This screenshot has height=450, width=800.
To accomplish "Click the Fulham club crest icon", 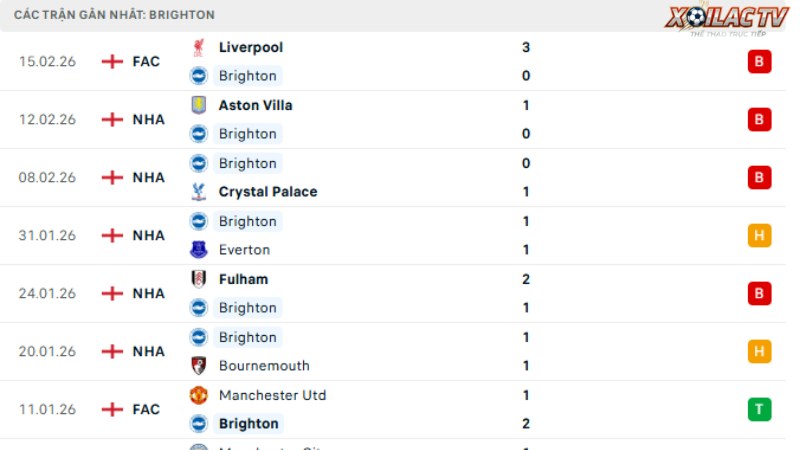I will [x=198, y=279].
